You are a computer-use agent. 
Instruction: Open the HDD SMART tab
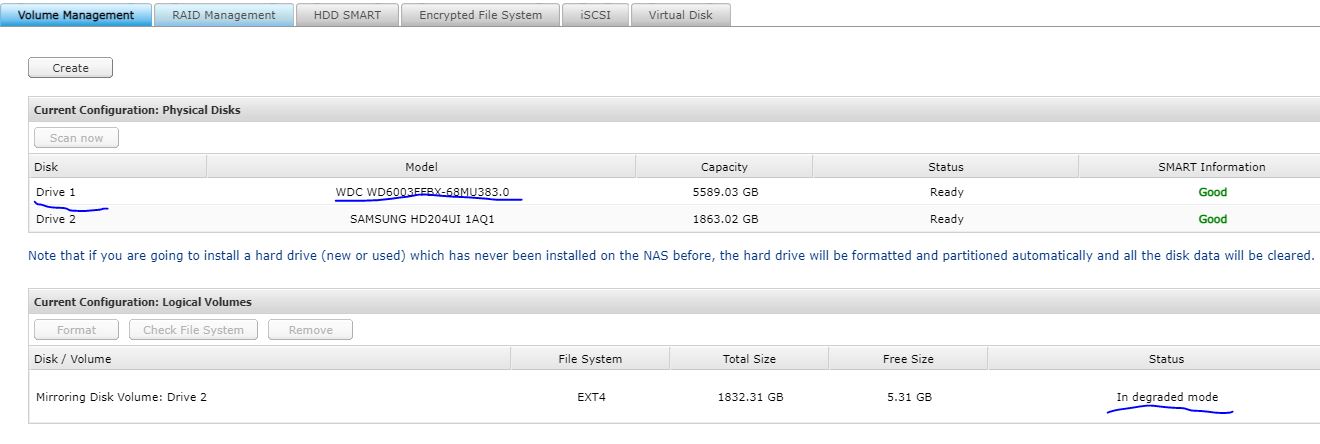(347, 15)
